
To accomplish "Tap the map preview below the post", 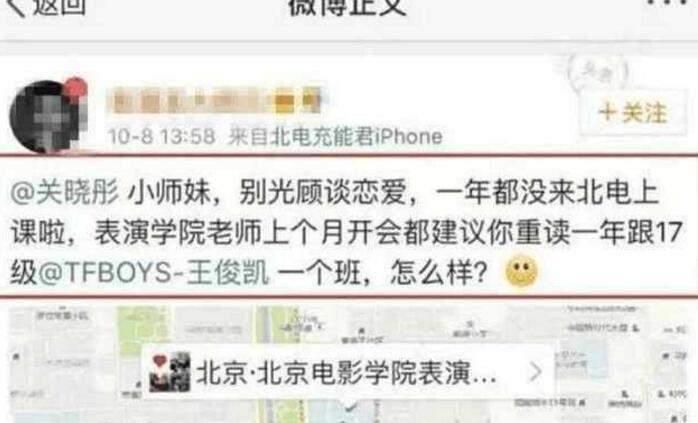I will coord(349,363).
